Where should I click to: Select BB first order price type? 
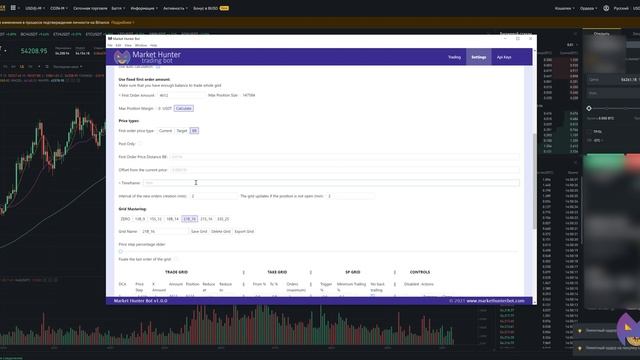coord(194,131)
